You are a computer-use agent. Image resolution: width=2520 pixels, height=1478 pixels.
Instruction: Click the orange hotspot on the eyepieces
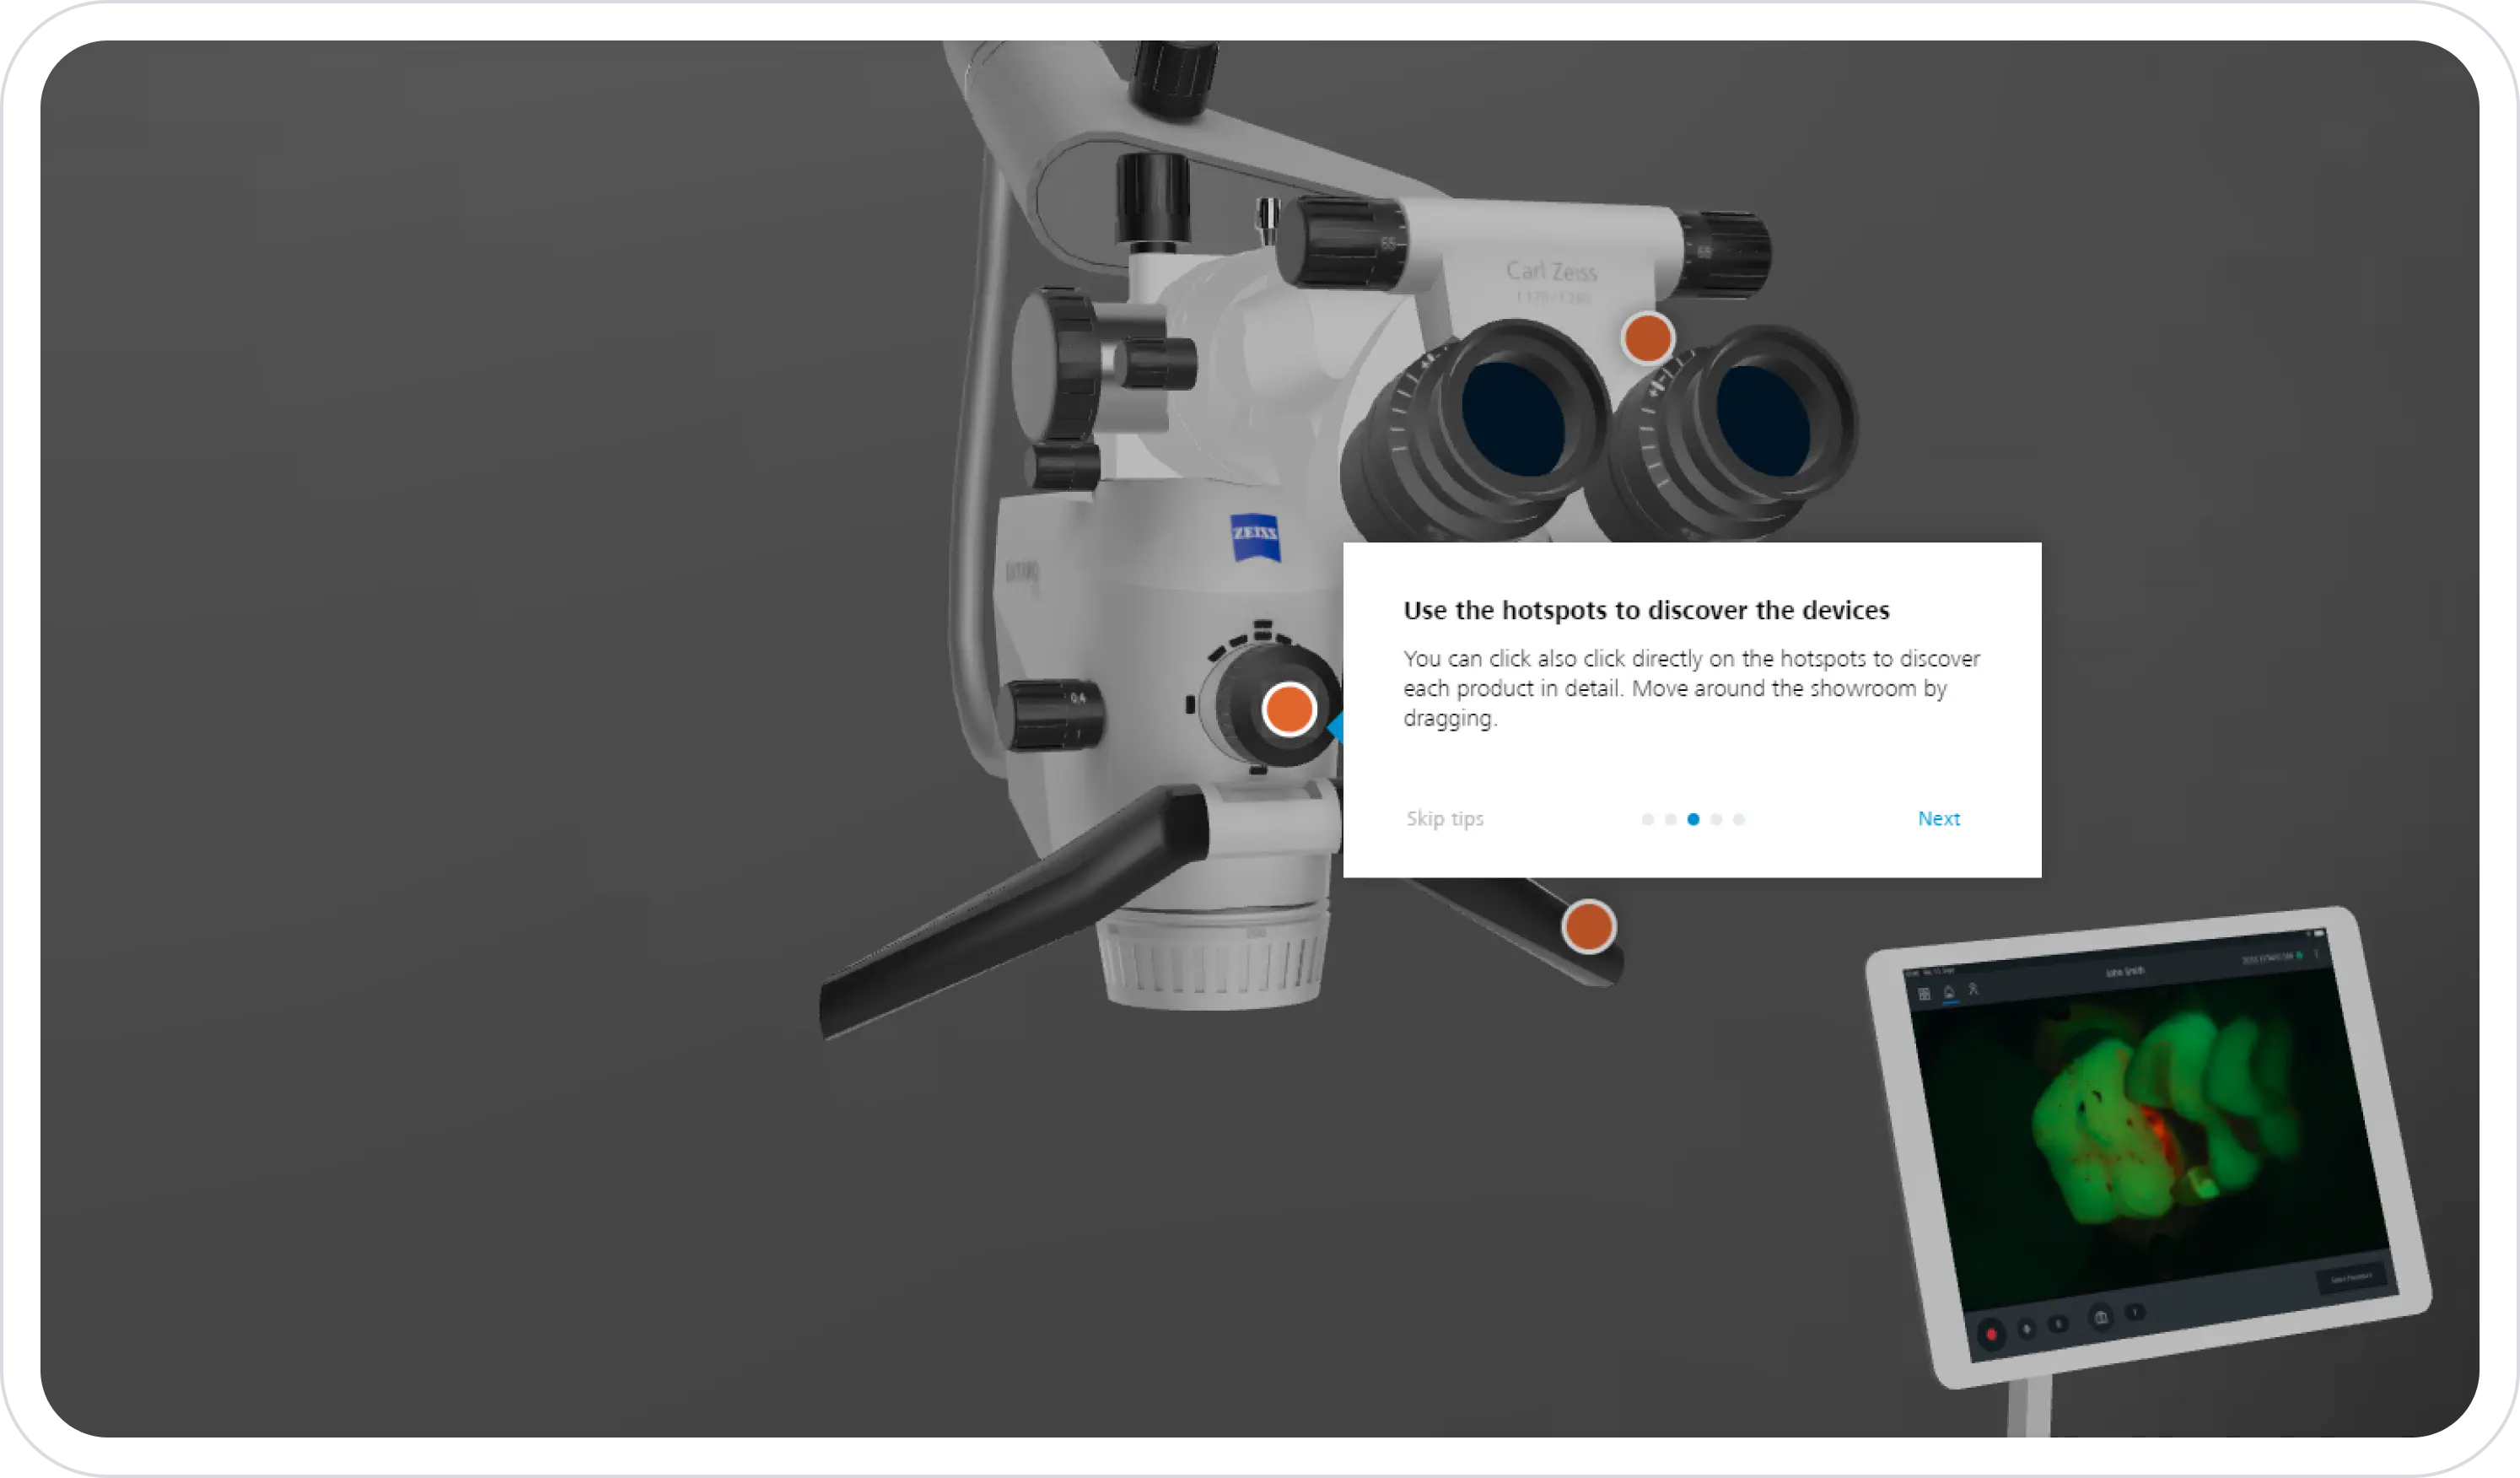coord(1647,338)
